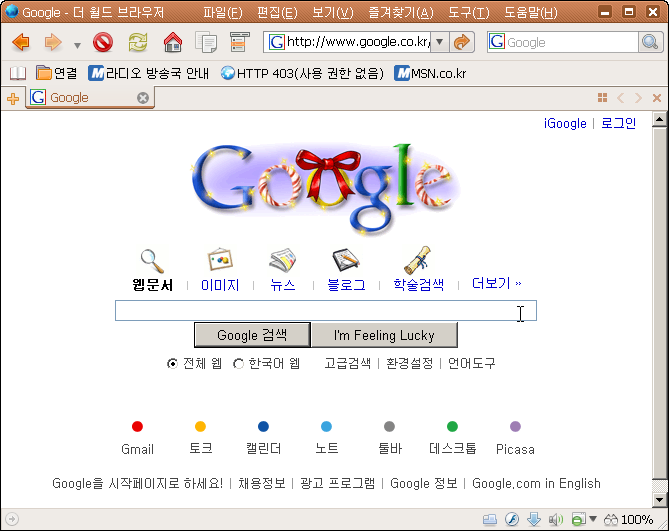Click the red Stop loading icon

click(x=103, y=42)
